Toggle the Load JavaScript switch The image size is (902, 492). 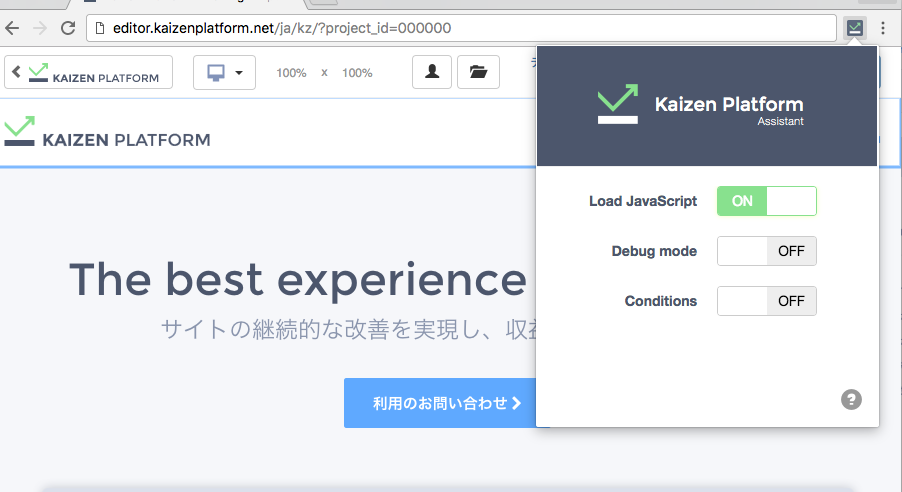pos(766,201)
